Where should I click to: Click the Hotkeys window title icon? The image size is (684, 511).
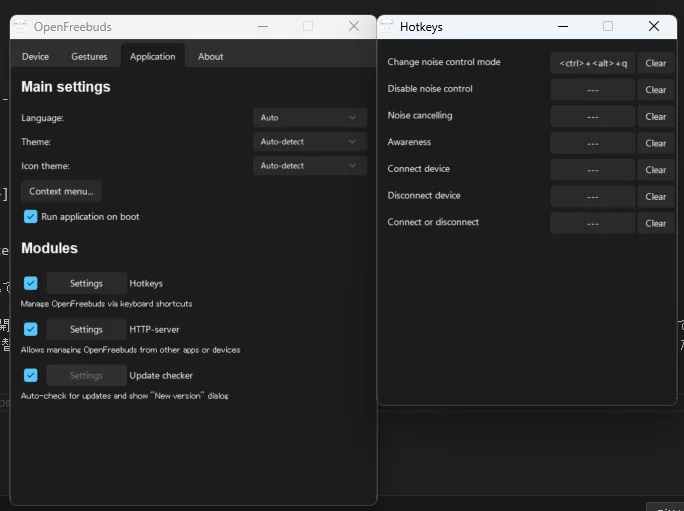click(386, 27)
